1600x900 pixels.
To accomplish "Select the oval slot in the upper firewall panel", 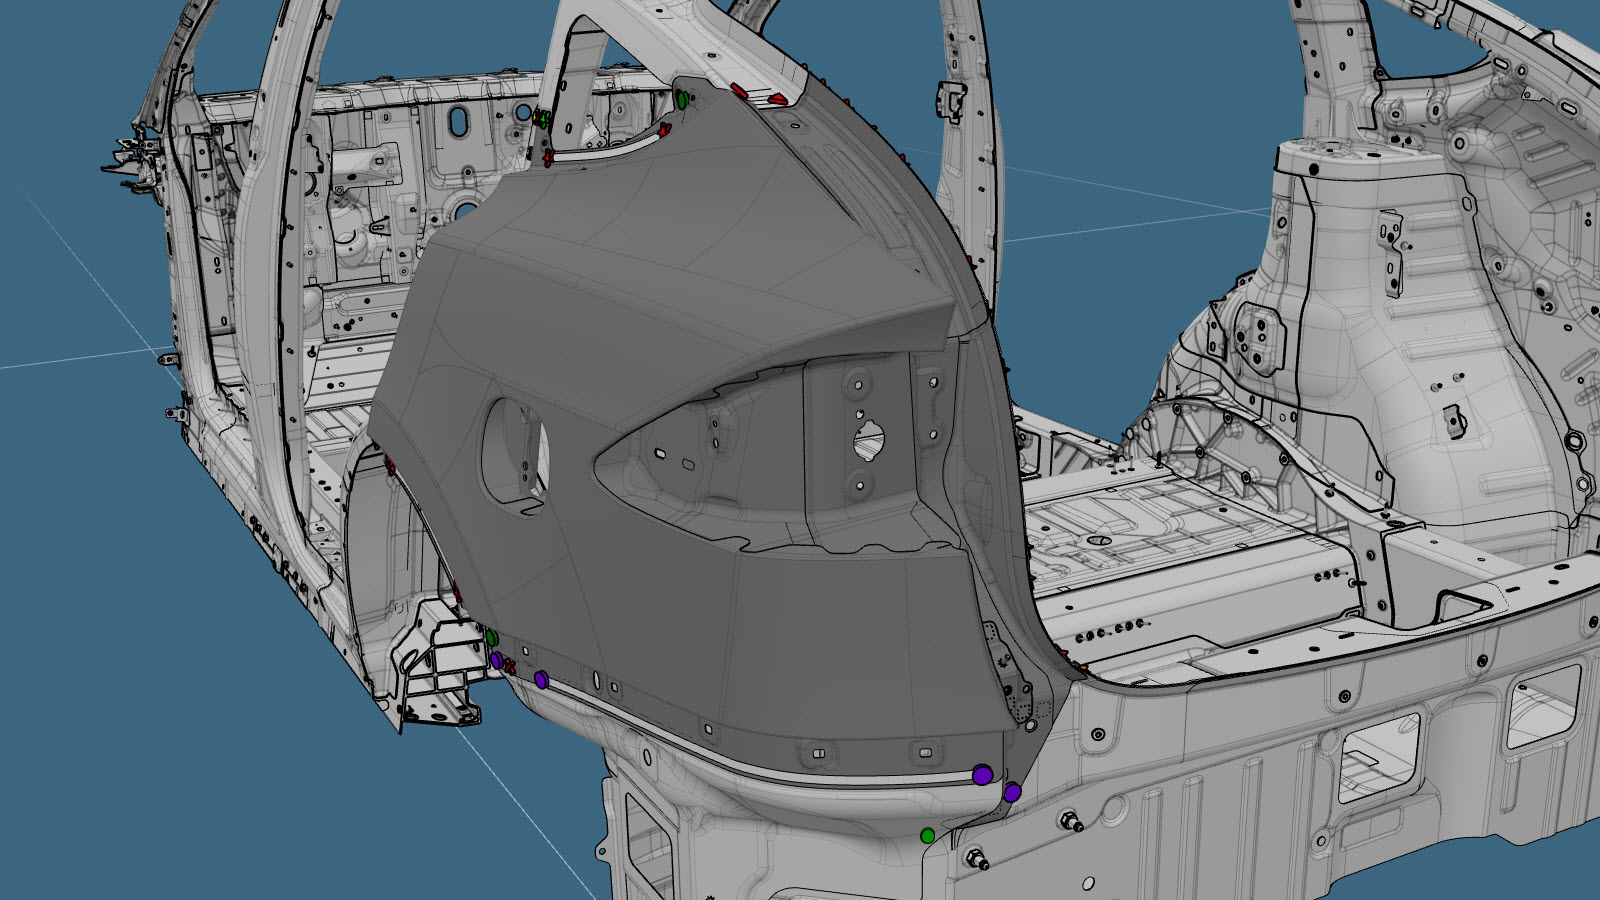I will [458, 121].
